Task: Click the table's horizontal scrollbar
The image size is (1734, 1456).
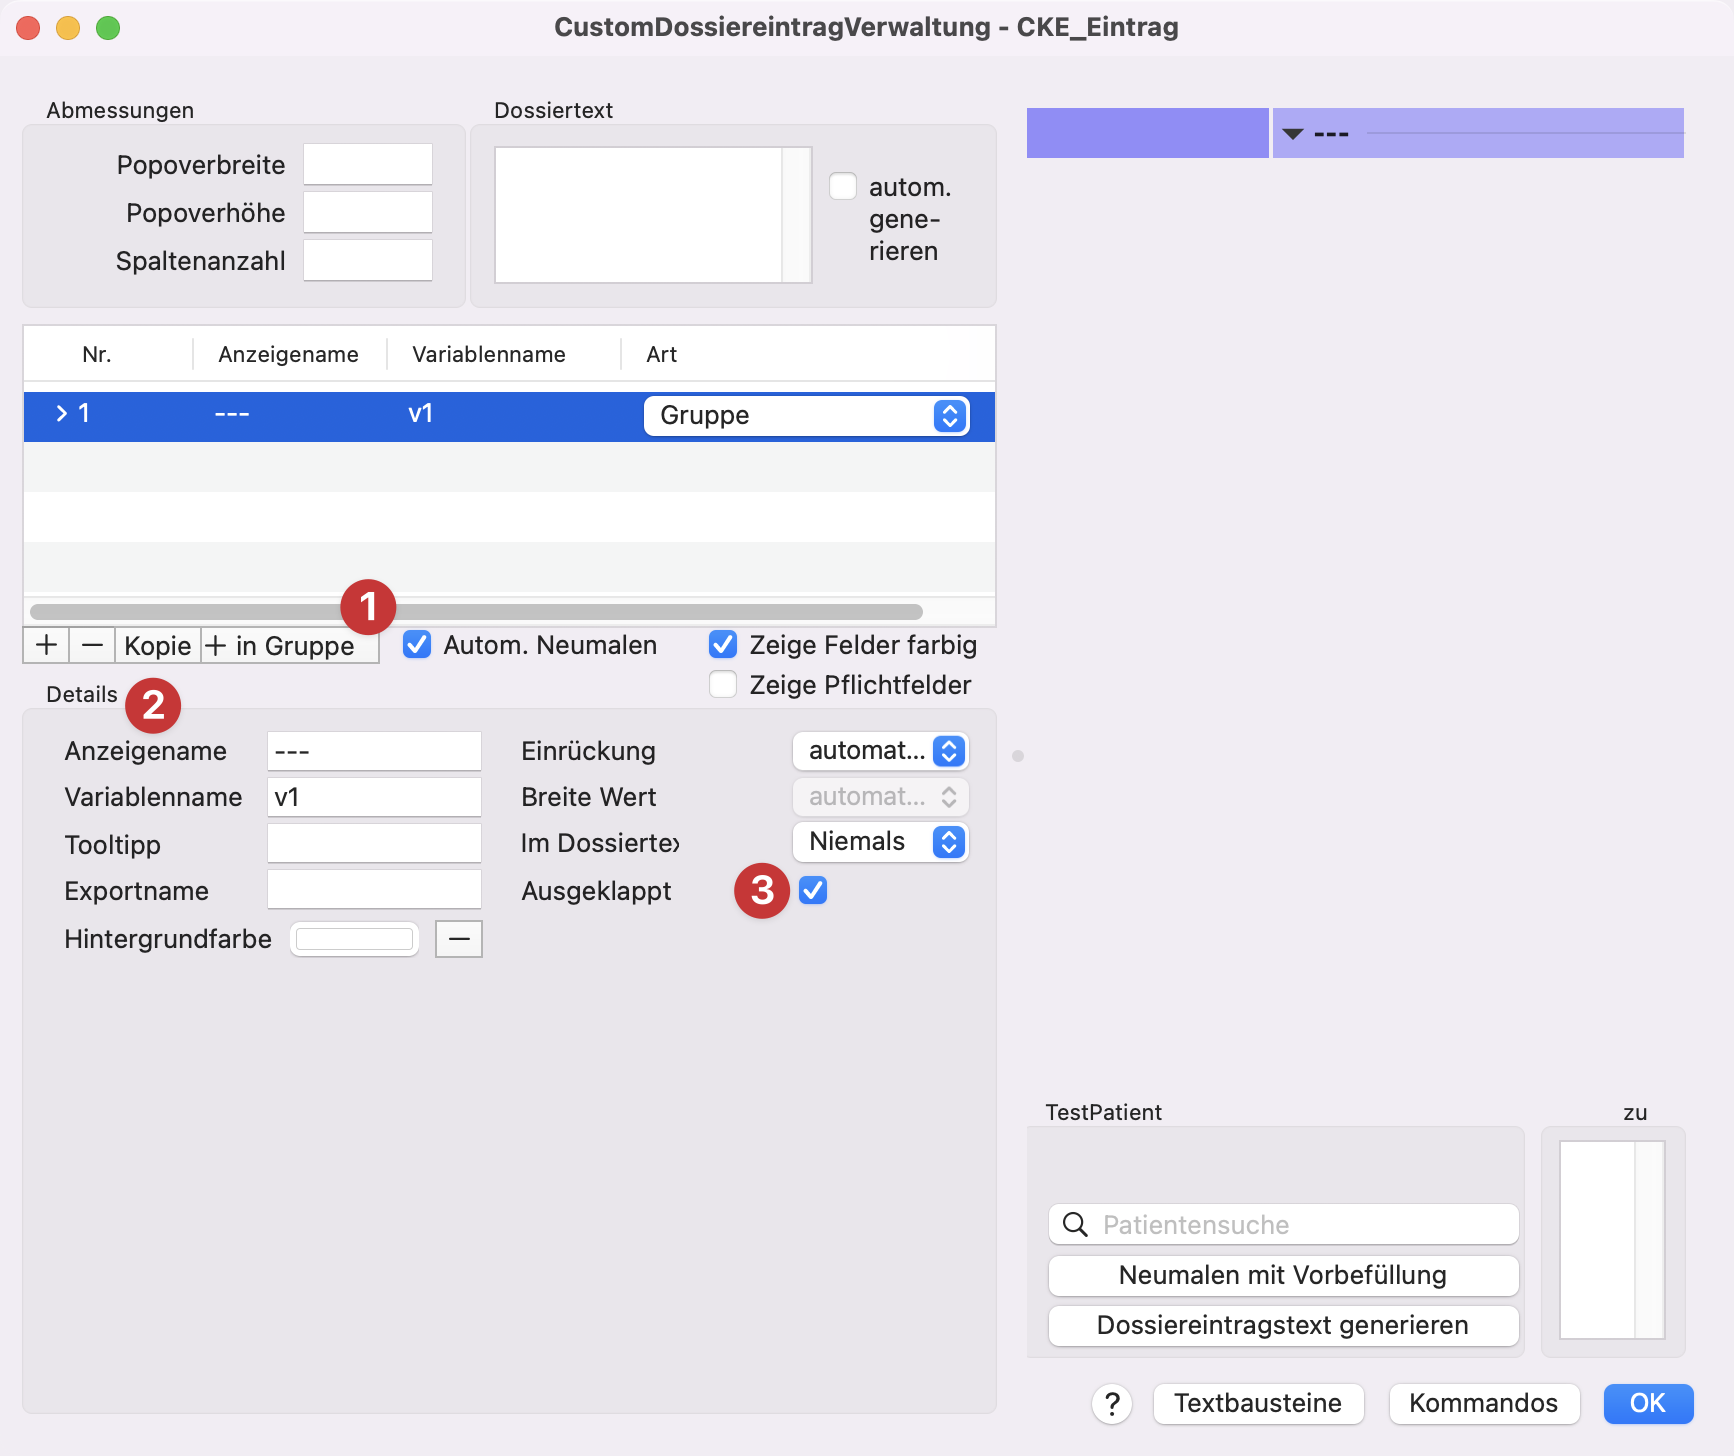Action: (476, 611)
